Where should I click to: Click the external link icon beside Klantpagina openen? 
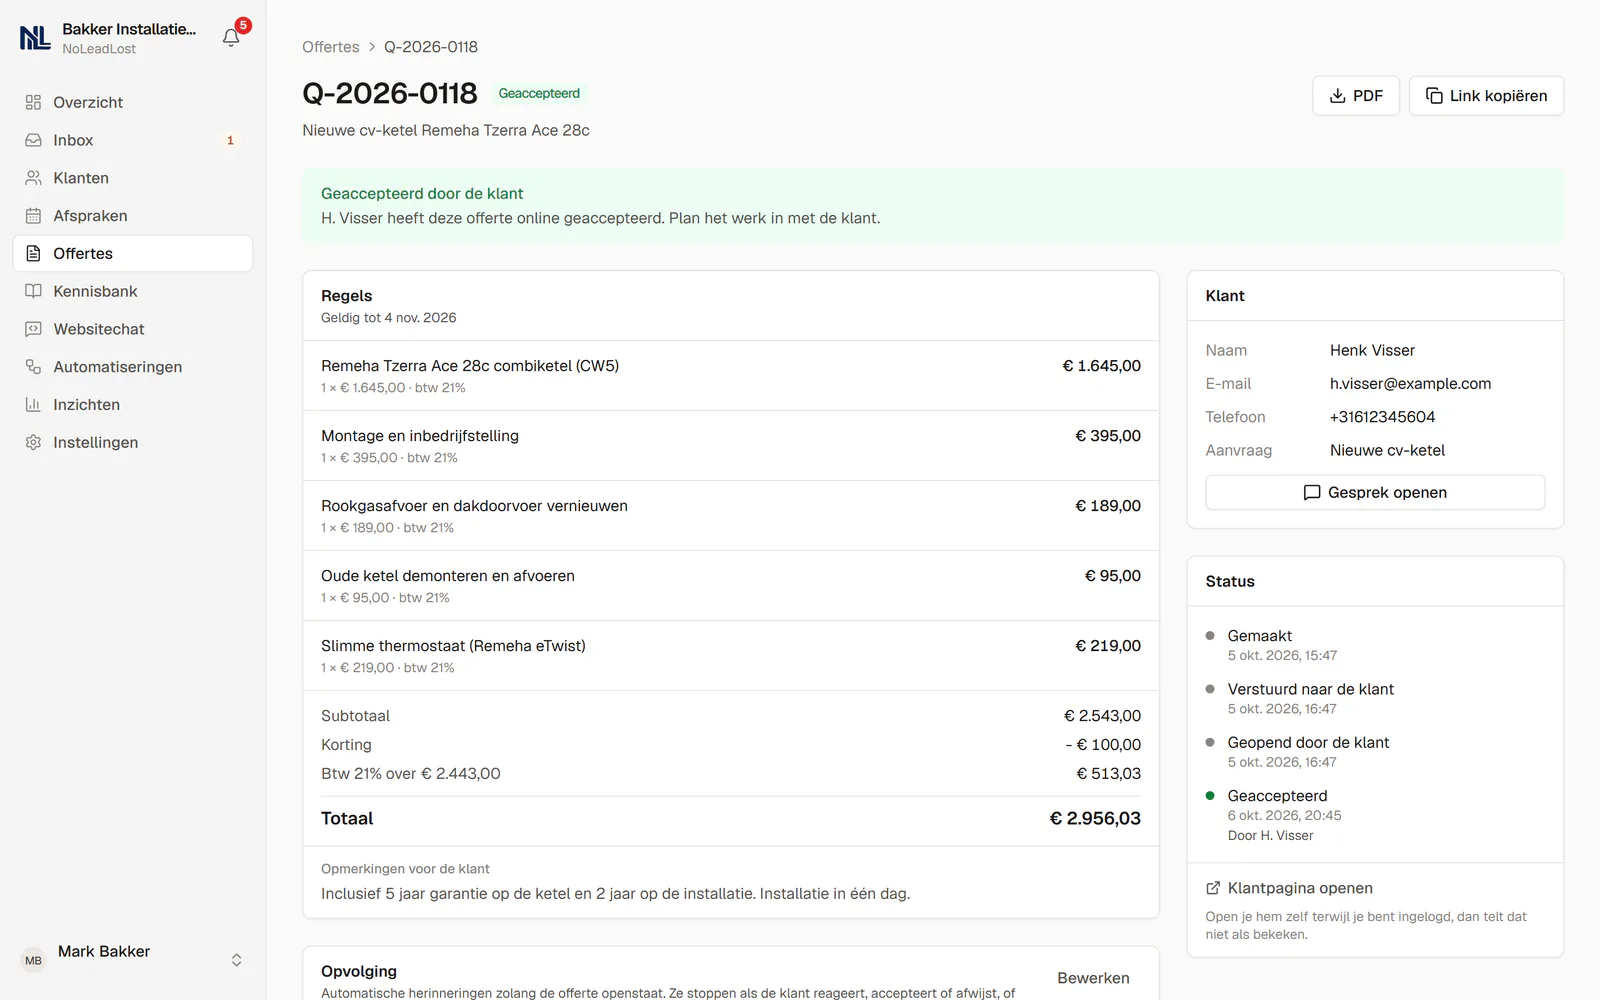1213,888
